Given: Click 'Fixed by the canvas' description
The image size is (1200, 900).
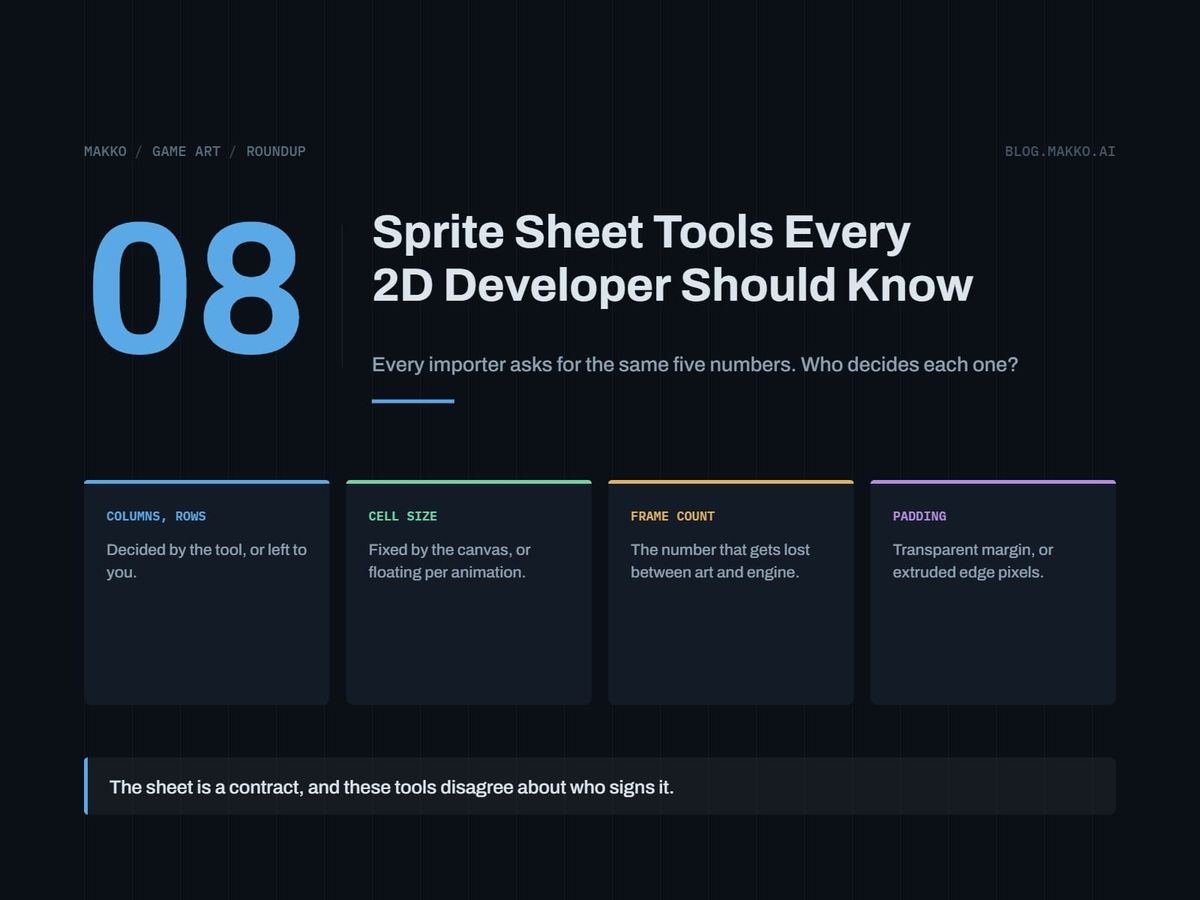Looking at the screenshot, I should [x=450, y=561].
